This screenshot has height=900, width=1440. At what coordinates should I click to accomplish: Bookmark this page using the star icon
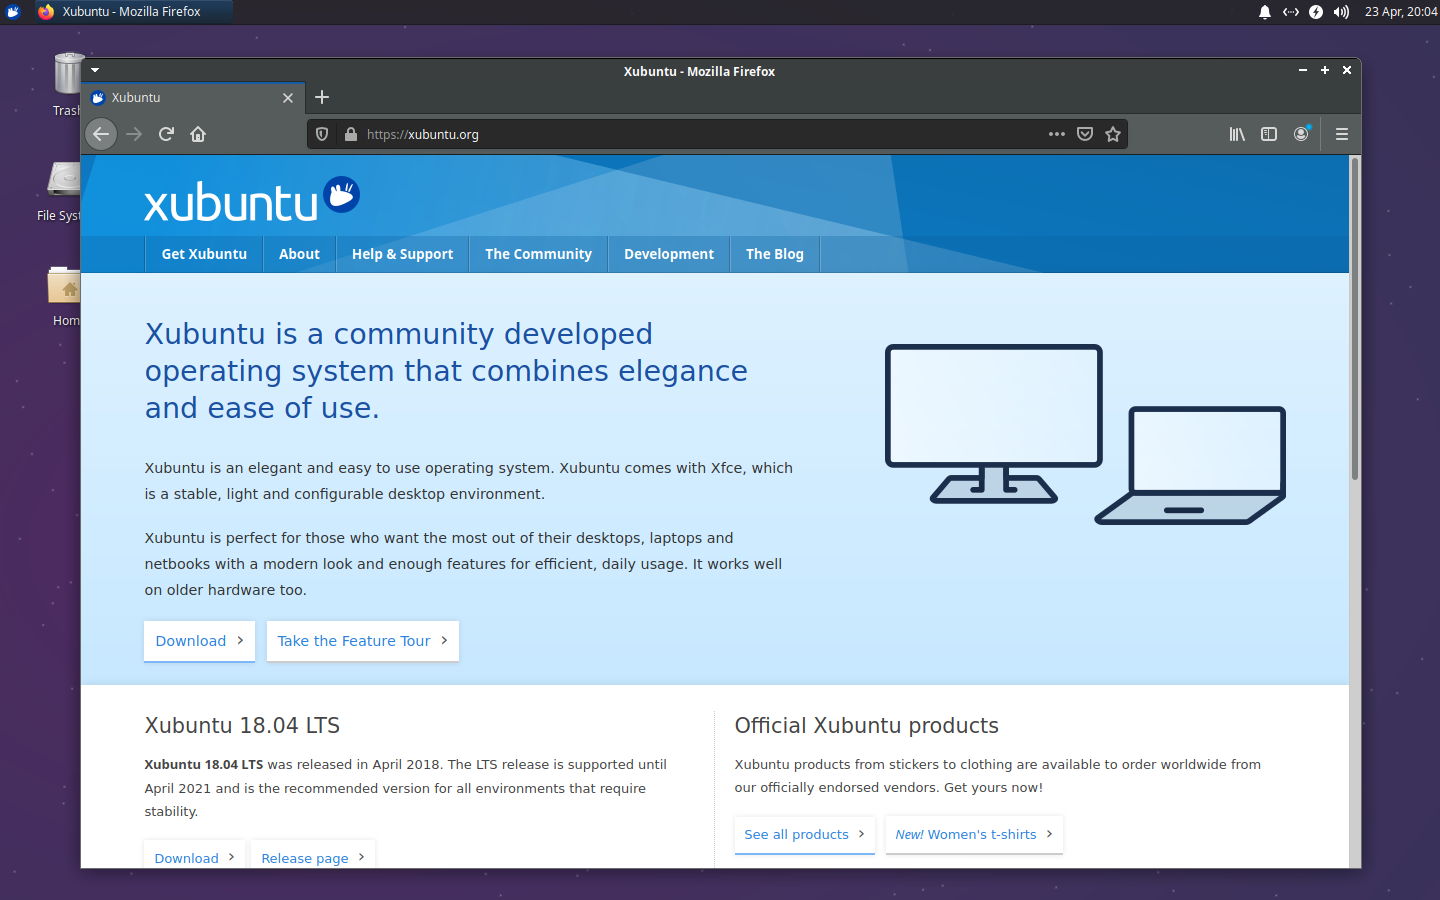(x=1113, y=134)
